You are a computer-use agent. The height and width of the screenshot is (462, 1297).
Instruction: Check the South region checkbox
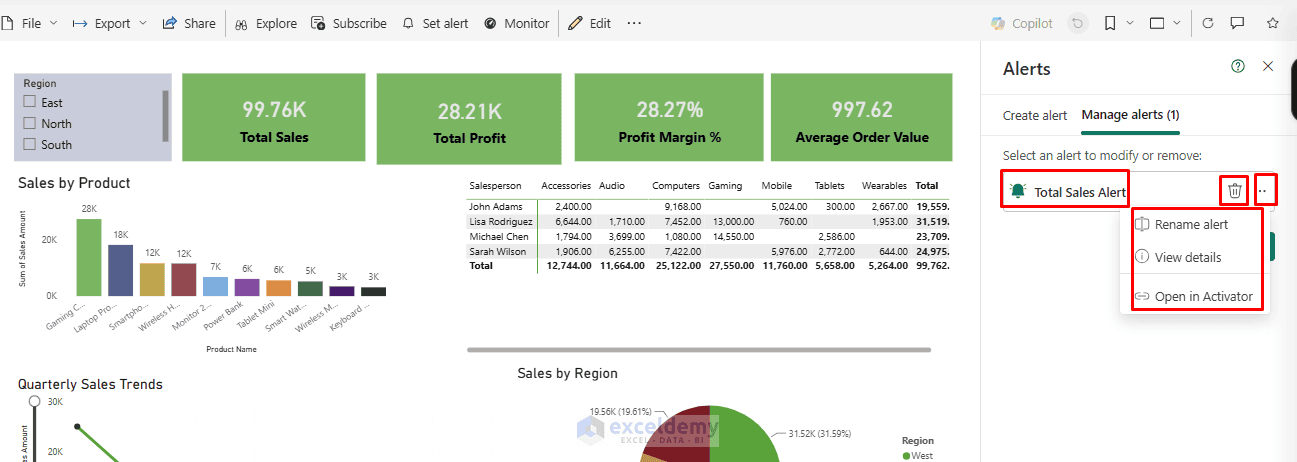point(30,144)
